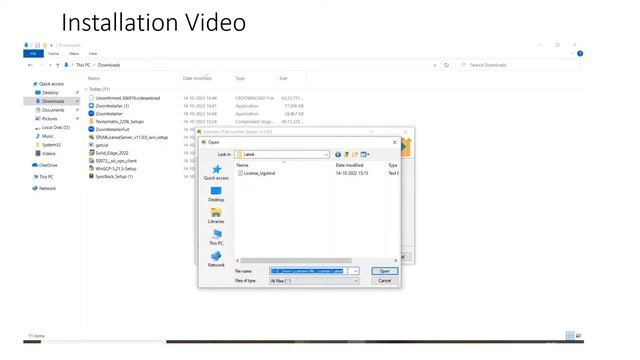Screen dimensions: 640x360
Task: Open the Share ribbon tab
Action: (74, 53)
